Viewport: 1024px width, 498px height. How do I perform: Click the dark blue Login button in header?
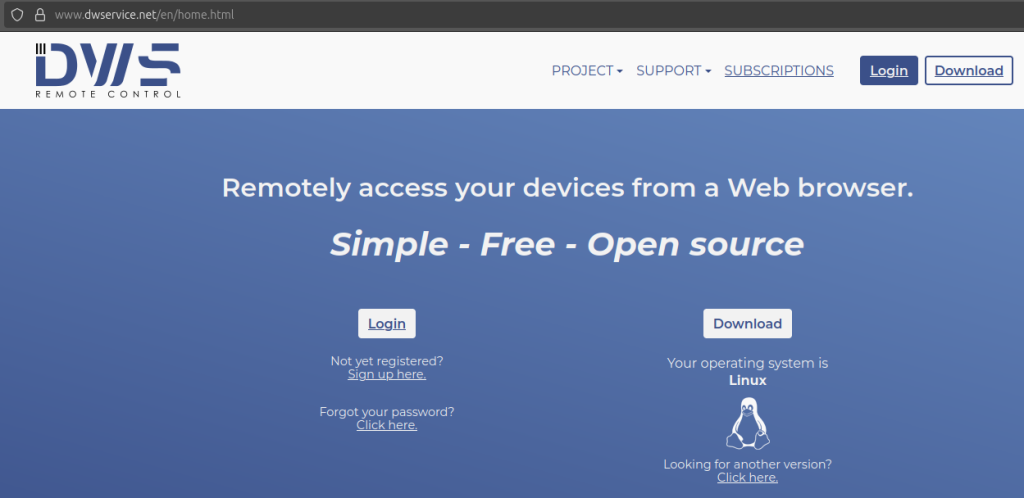click(889, 70)
